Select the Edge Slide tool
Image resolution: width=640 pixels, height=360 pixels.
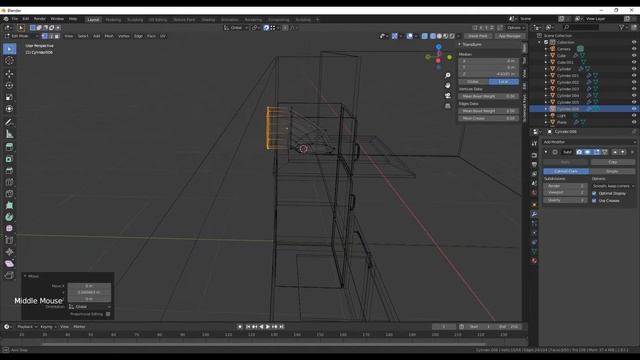[x=9, y=240]
